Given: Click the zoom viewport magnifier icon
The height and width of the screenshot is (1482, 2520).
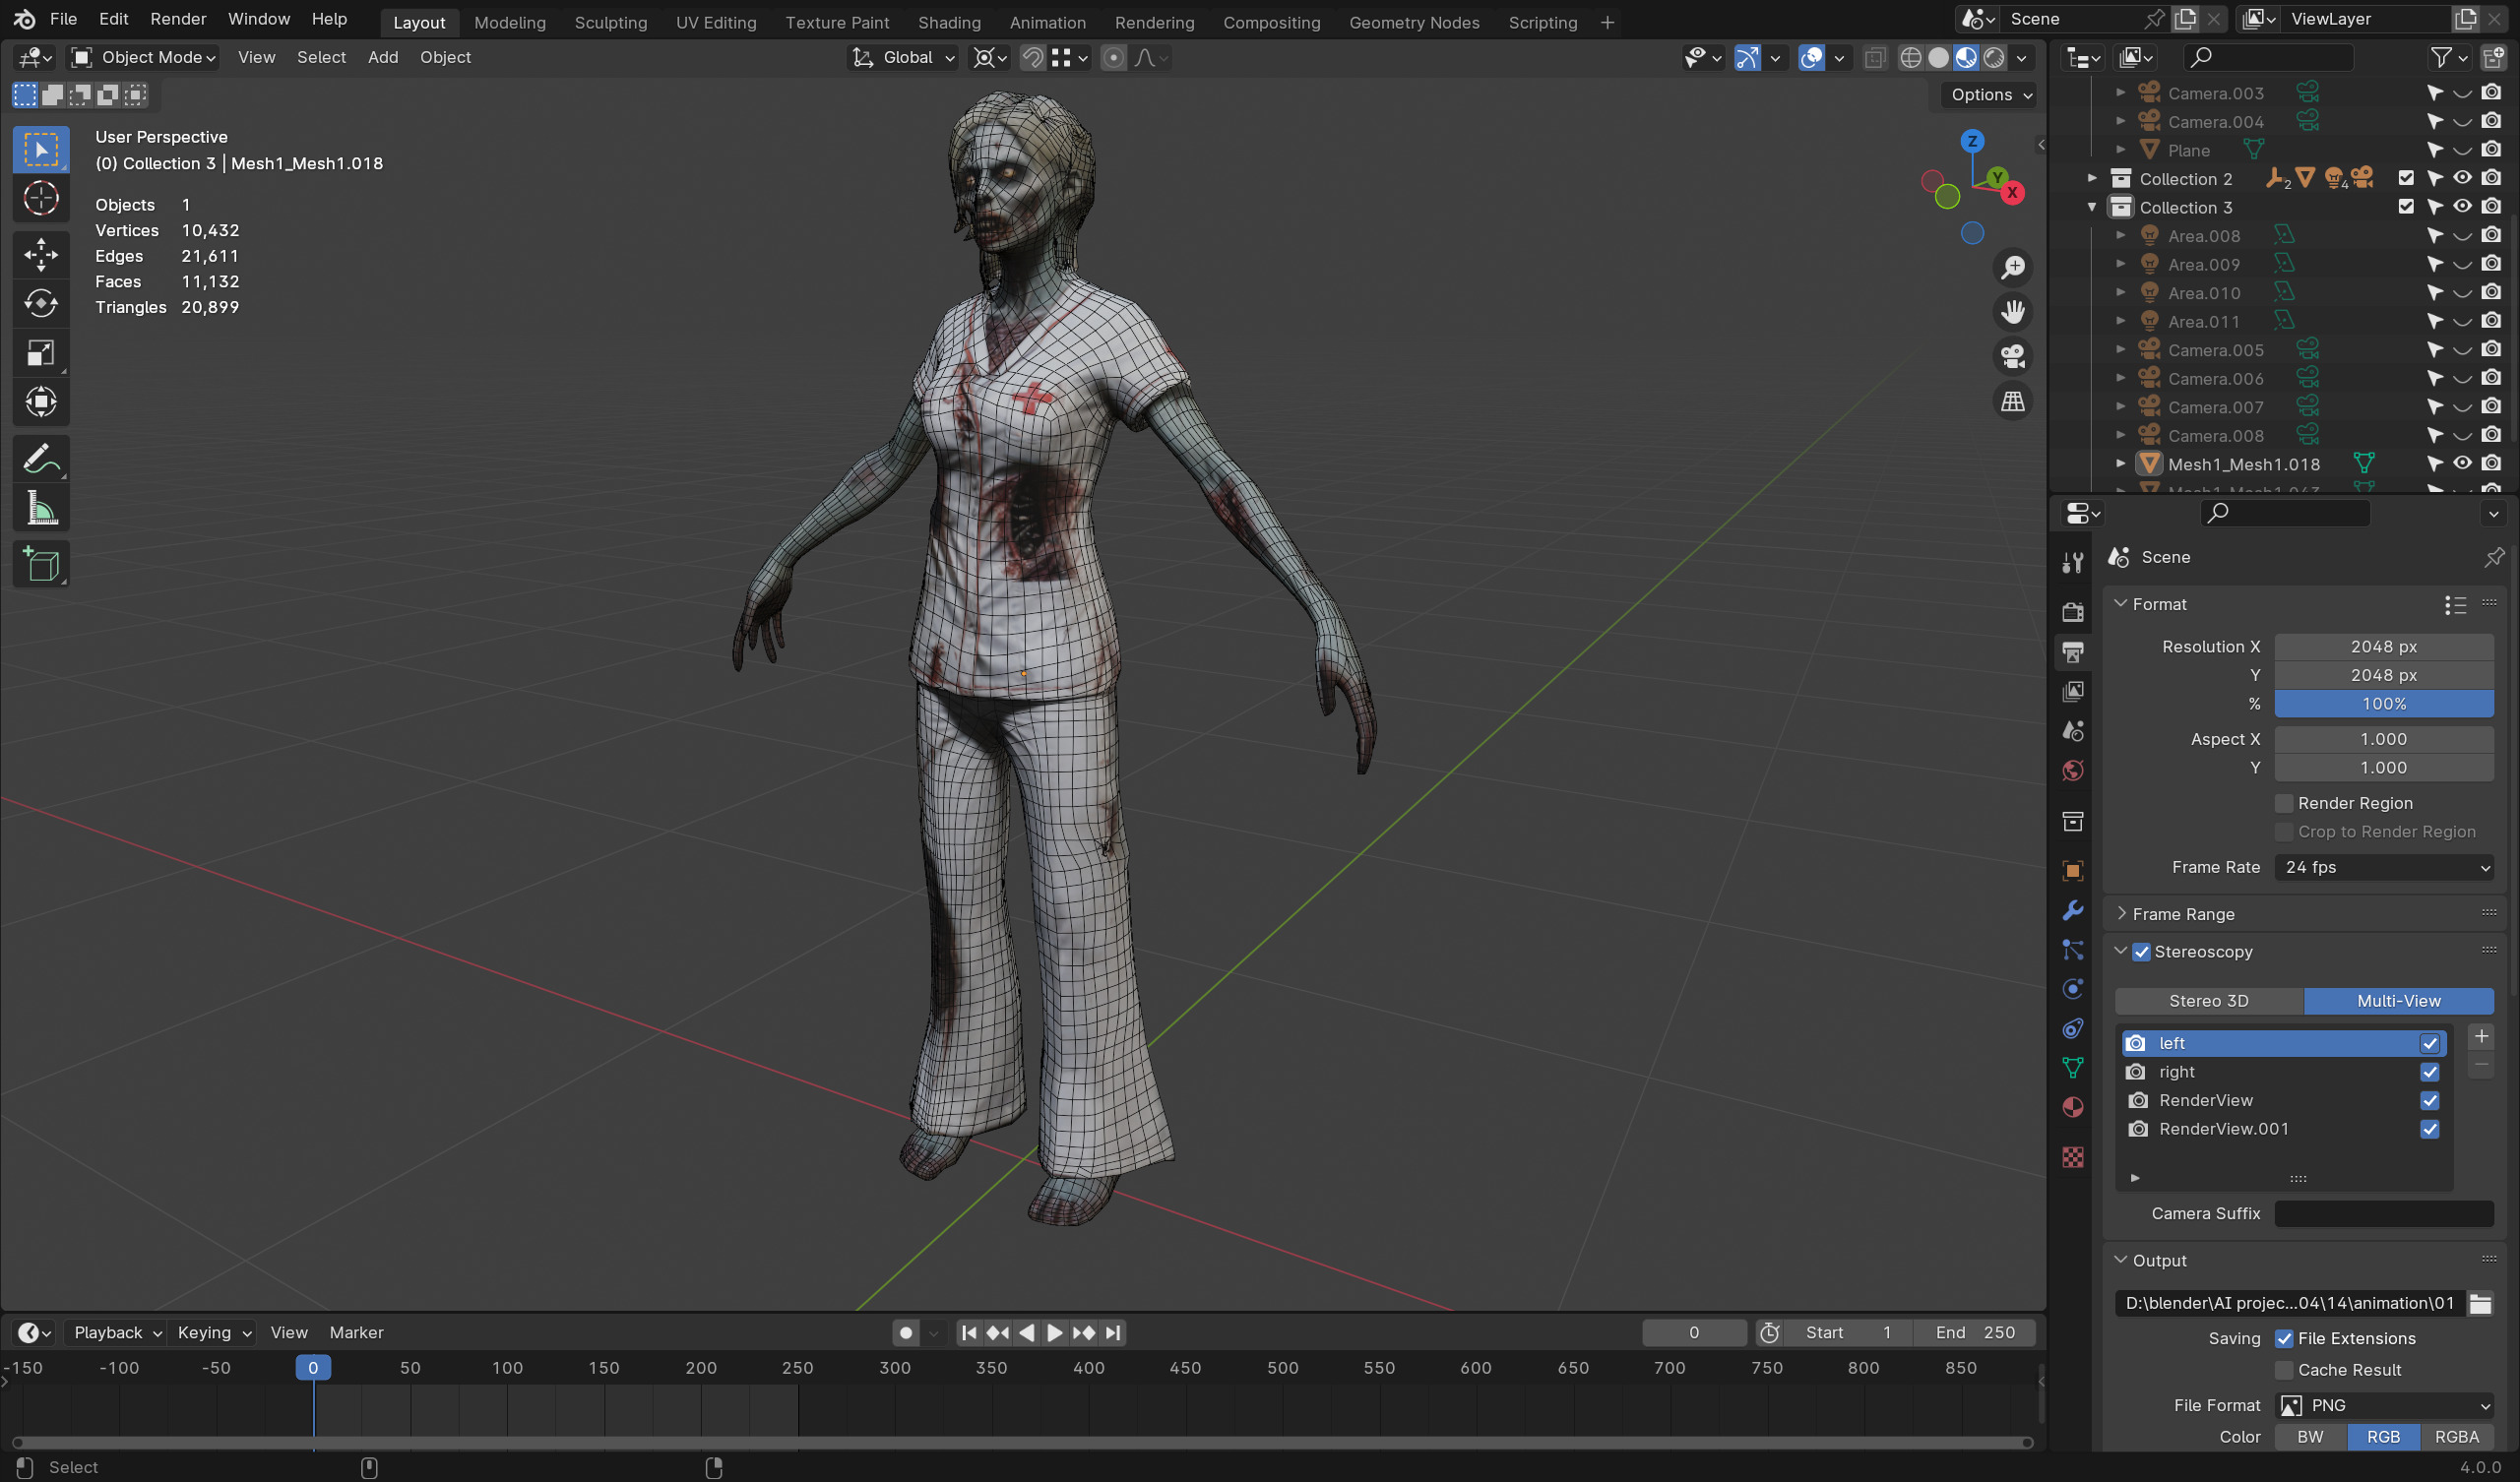Looking at the screenshot, I should [x=2012, y=268].
